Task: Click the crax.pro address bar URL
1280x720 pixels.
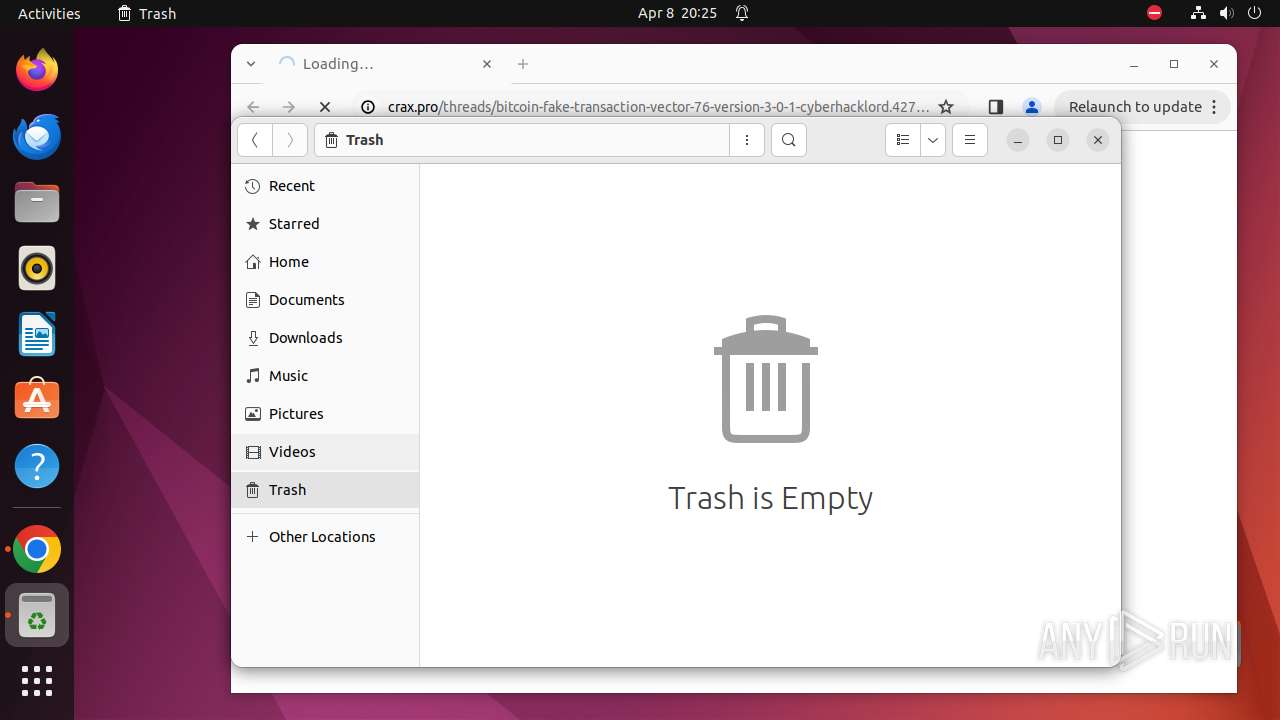Action: pyautogui.click(x=659, y=107)
